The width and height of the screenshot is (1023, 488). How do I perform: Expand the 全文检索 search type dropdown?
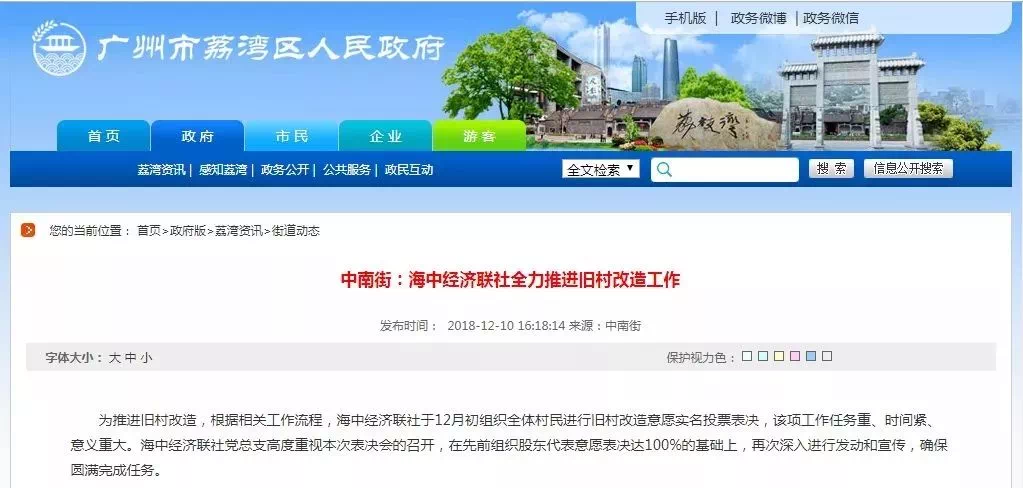pos(601,170)
